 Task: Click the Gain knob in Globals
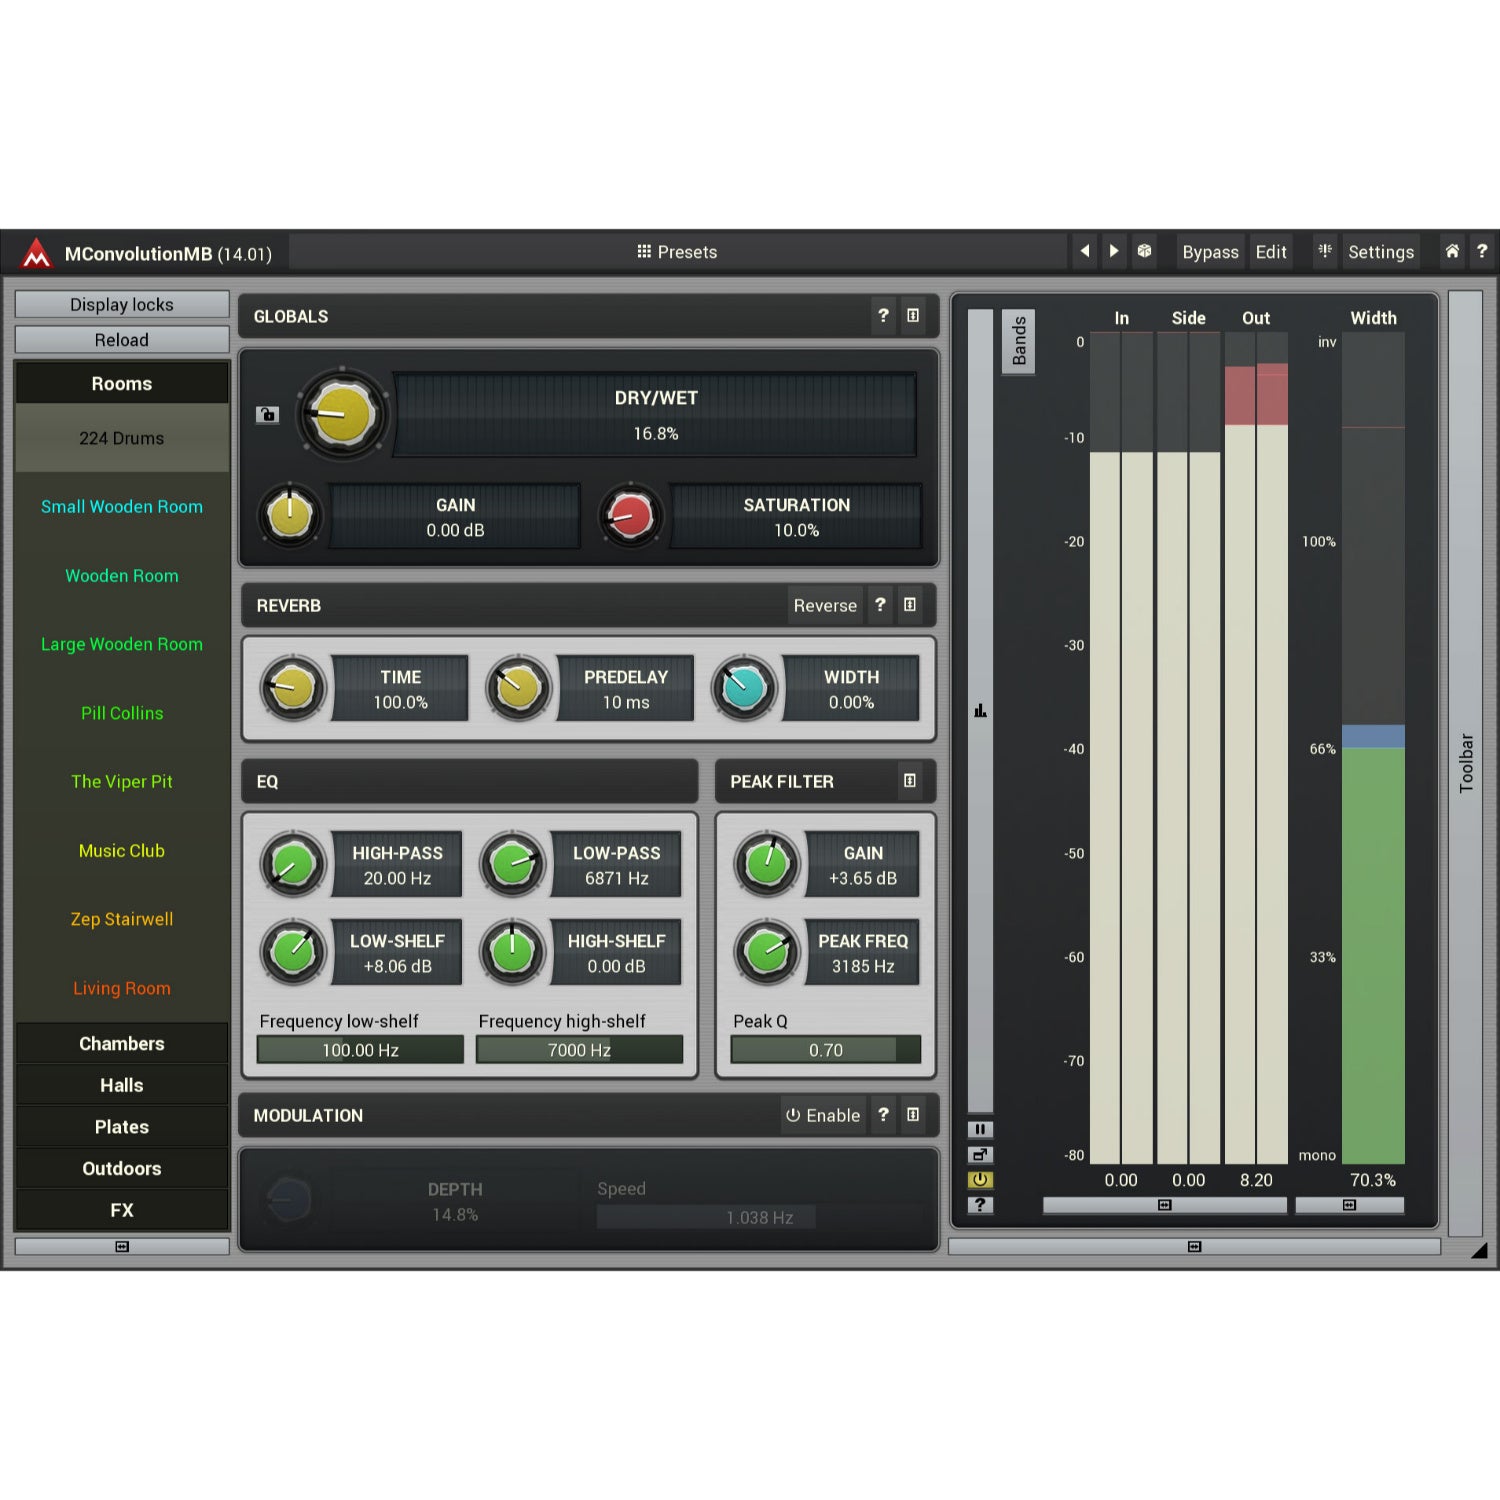[290, 517]
